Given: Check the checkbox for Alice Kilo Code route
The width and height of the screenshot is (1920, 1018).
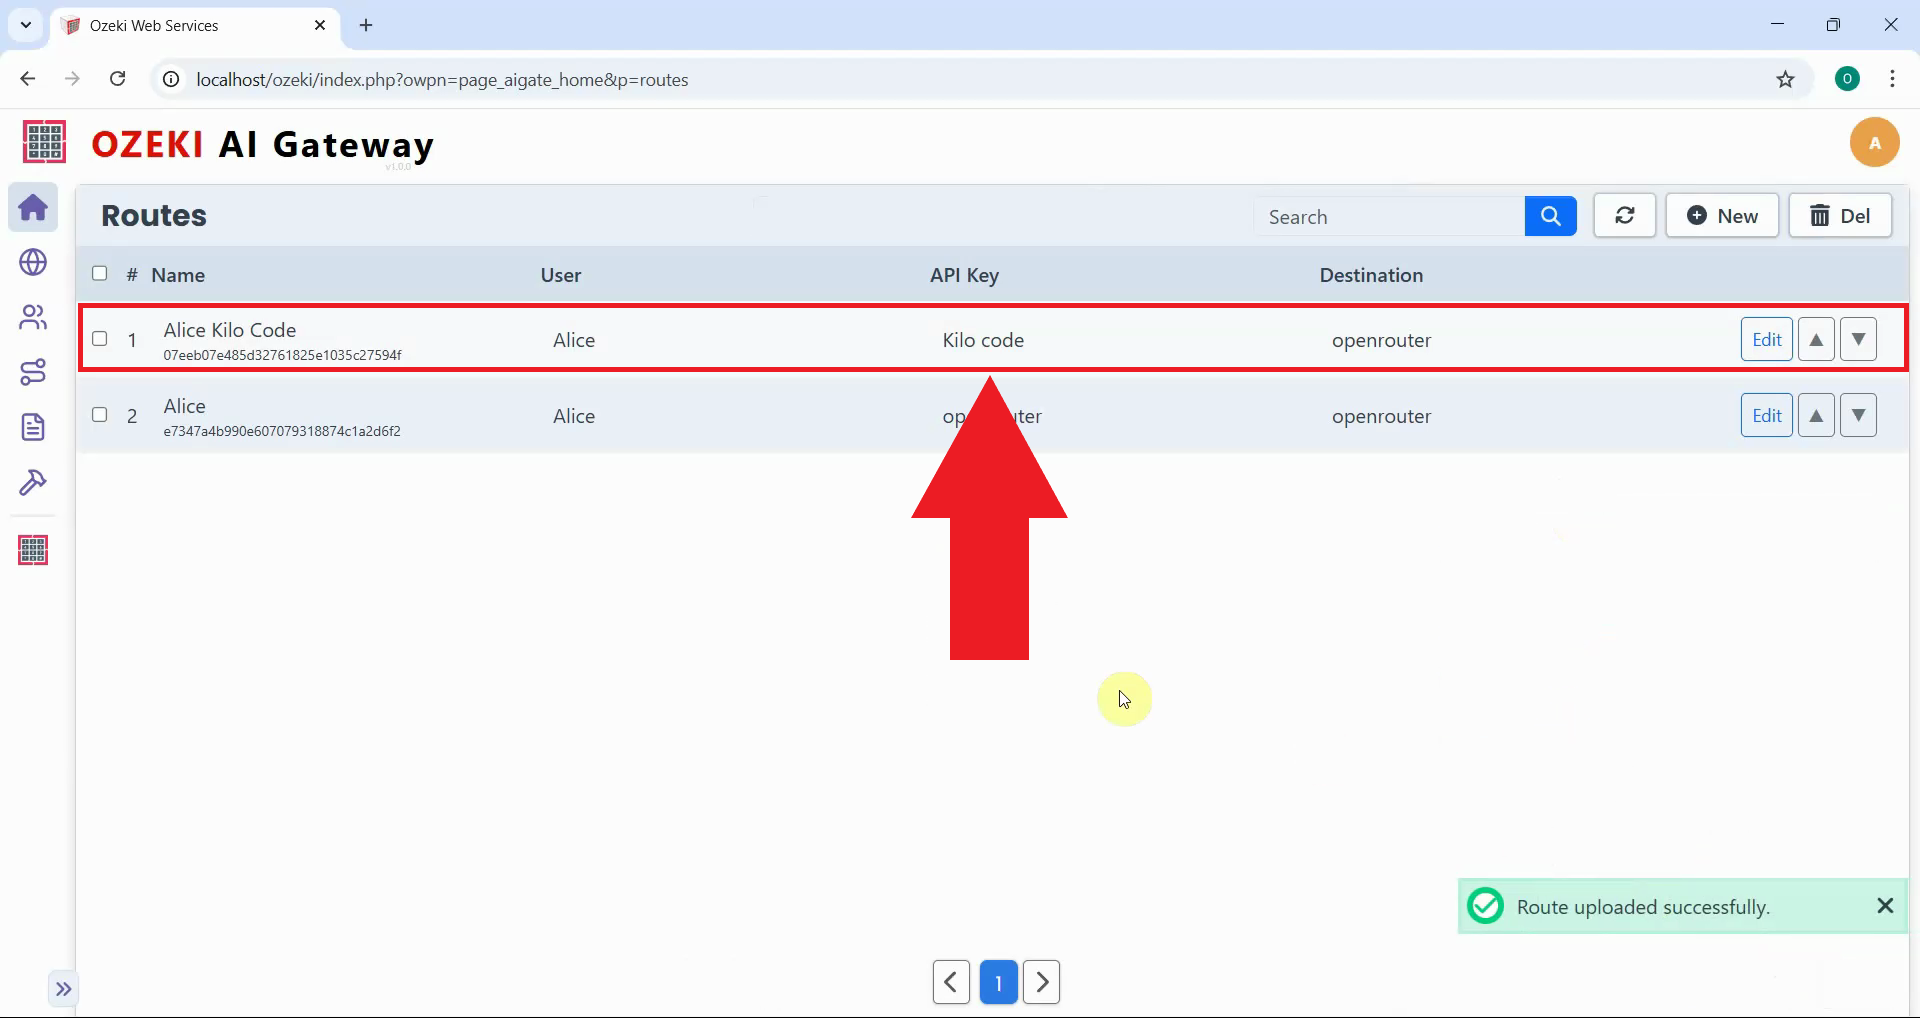Looking at the screenshot, I should [99, 339].
